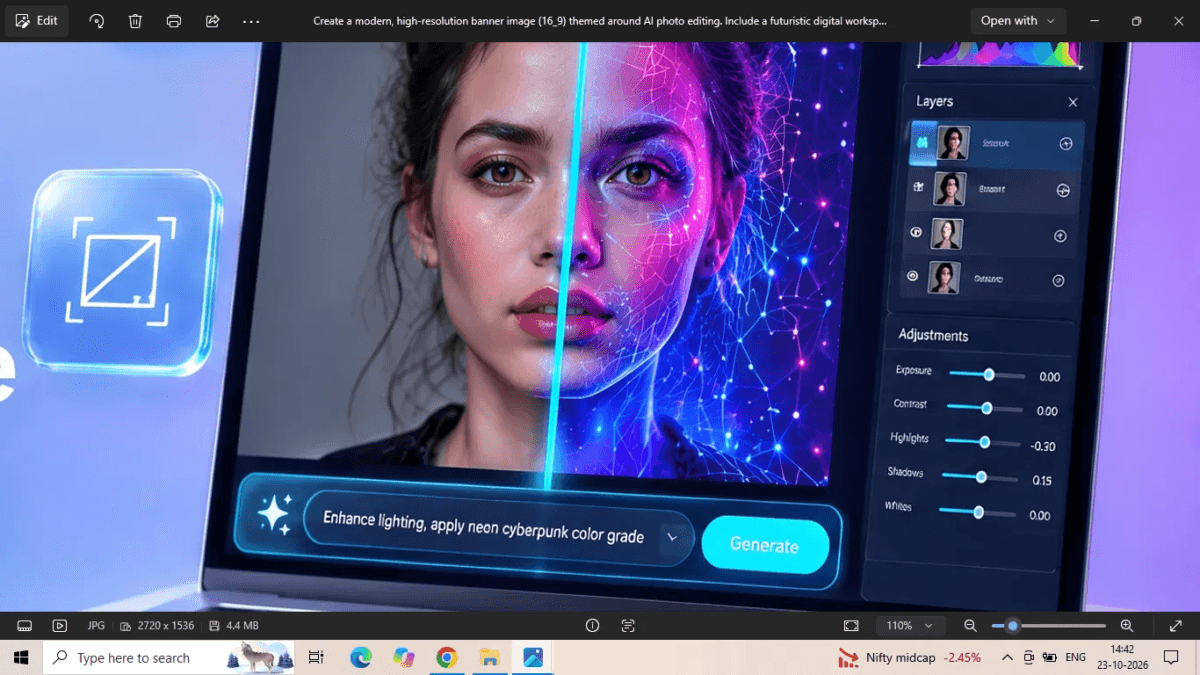
Task: Rotate the image with the rotate icon
Action: point(97,21)
